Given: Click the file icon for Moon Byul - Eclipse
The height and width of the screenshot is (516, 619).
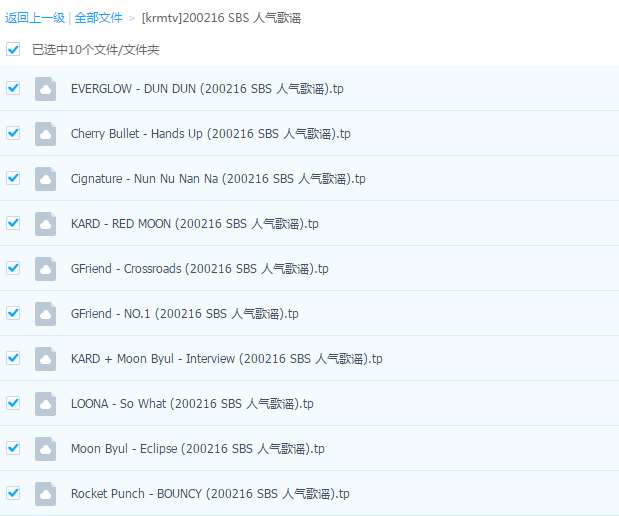Looking at the screenshot, I should tap(45, 449).
